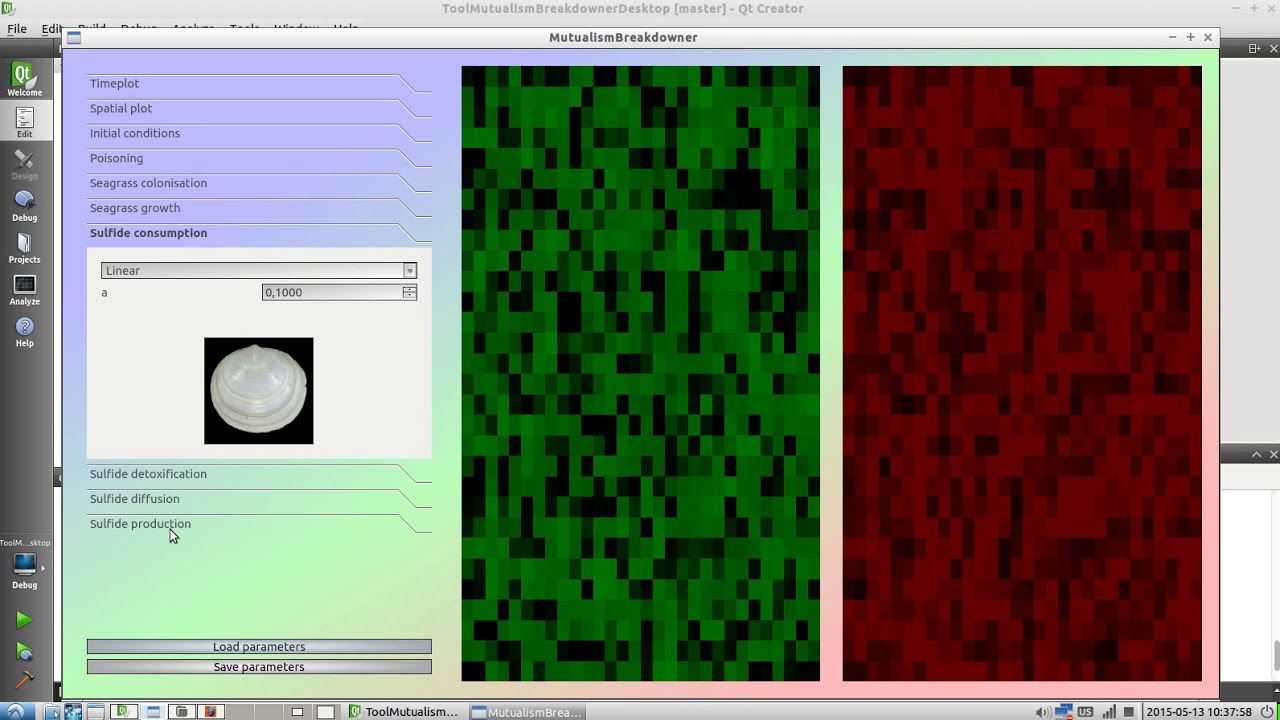Open the Linear function type dropdown

[258, 270]
